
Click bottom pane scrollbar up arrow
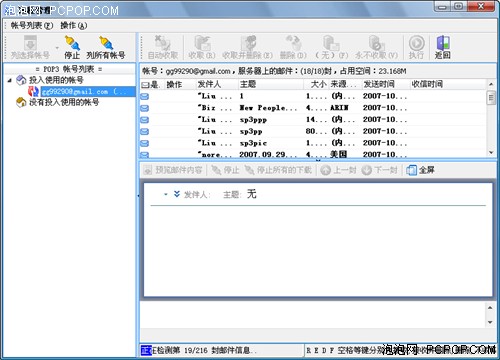click(490, 307)
